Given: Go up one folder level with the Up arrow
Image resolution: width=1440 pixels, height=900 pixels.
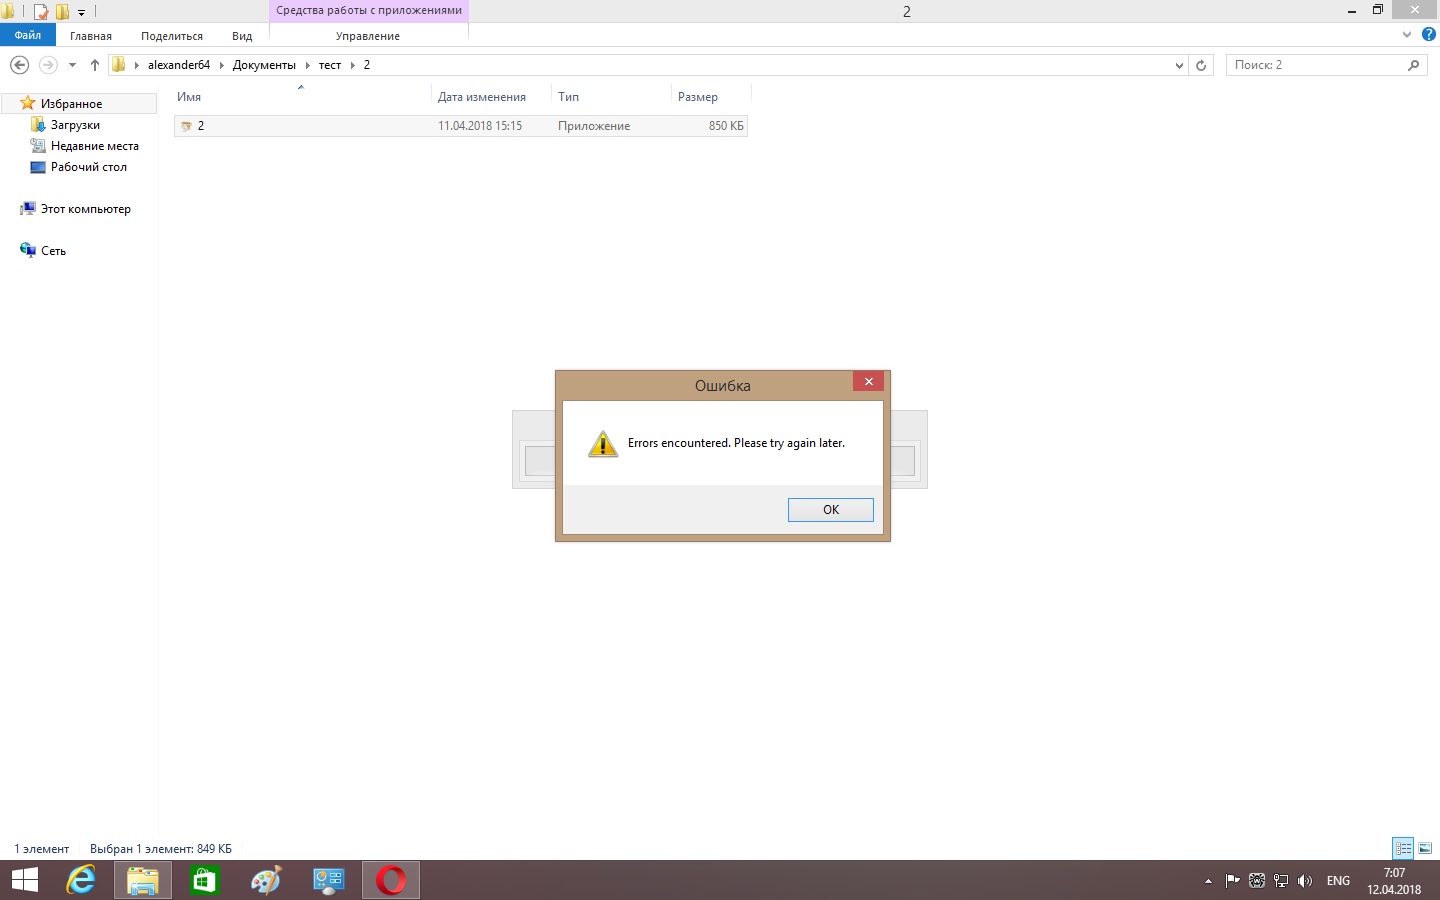Looking at the screenshot, I should point(95,65).
